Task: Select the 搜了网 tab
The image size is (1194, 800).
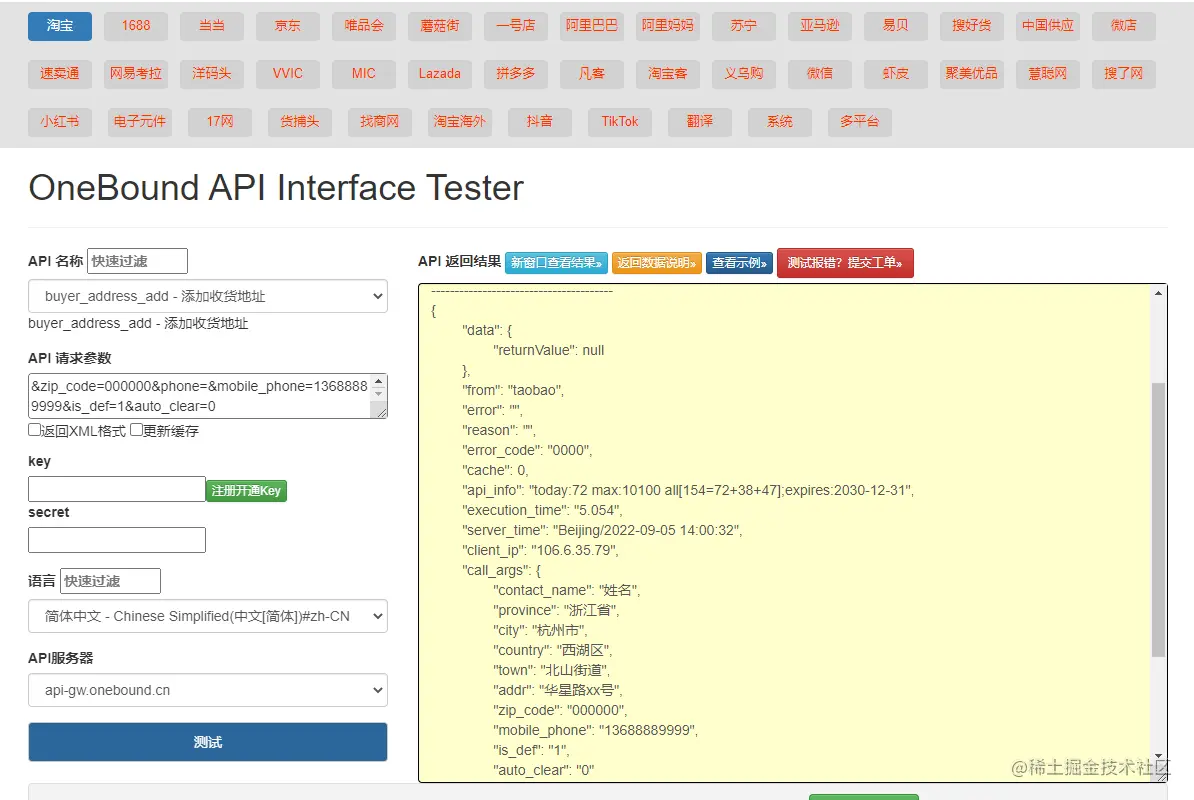Action: click(1124, 74)
